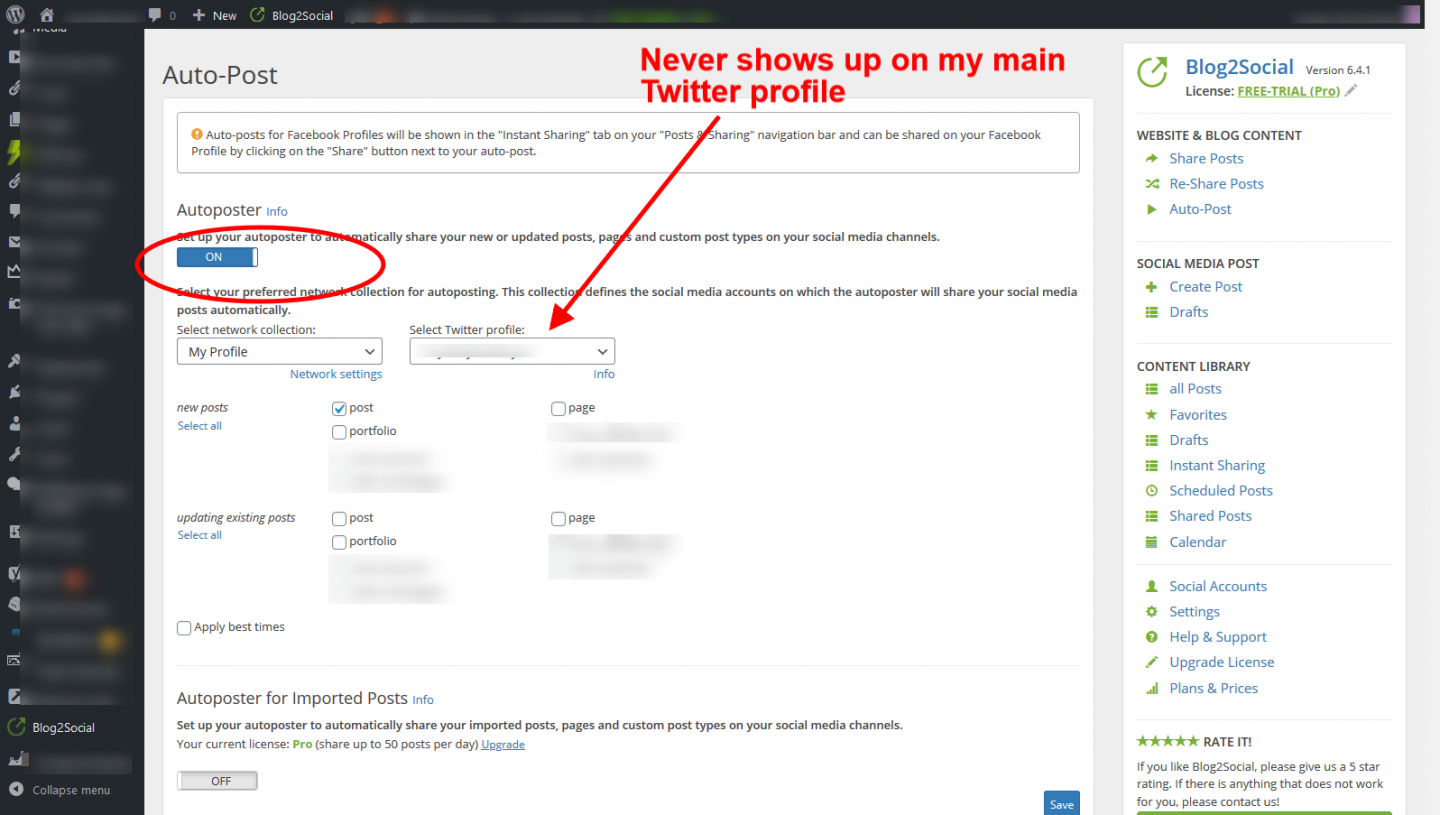1440x815 pixels.
Task: Collapse the admin sidebar menu
Action: click(70, 790)
